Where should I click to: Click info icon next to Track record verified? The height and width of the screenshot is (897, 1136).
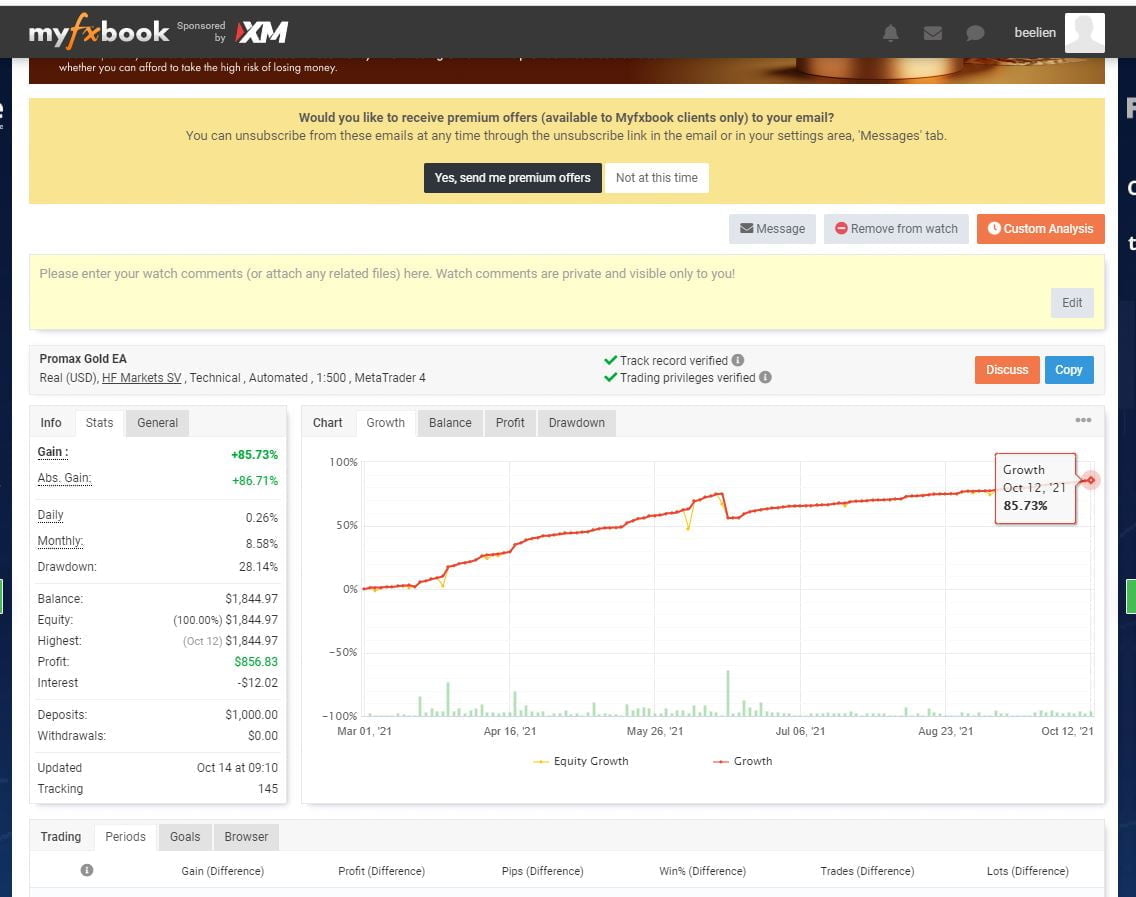[x=737, y=360]
